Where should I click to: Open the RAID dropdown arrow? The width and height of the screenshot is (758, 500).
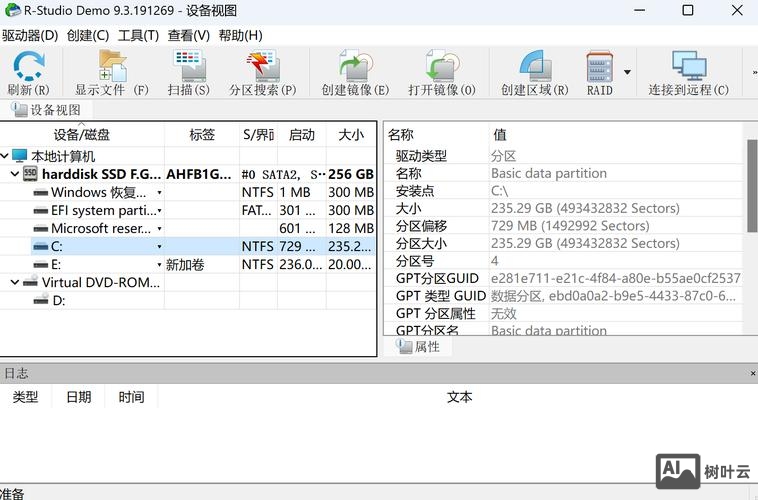tap(627, 72)
